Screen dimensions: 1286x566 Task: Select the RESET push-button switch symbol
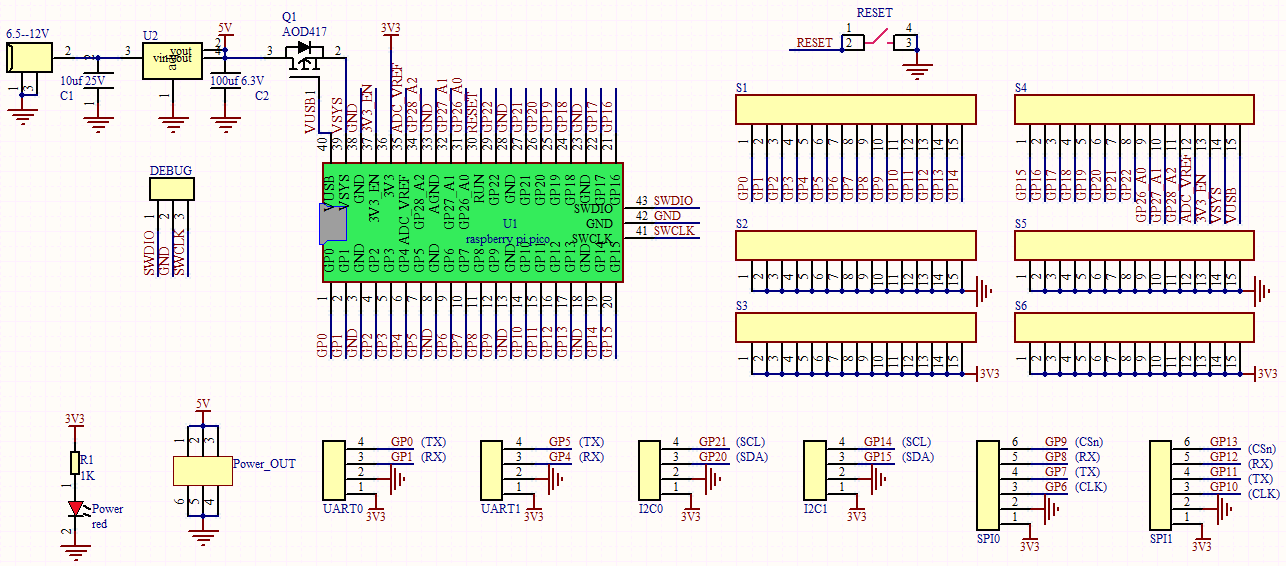879,41
